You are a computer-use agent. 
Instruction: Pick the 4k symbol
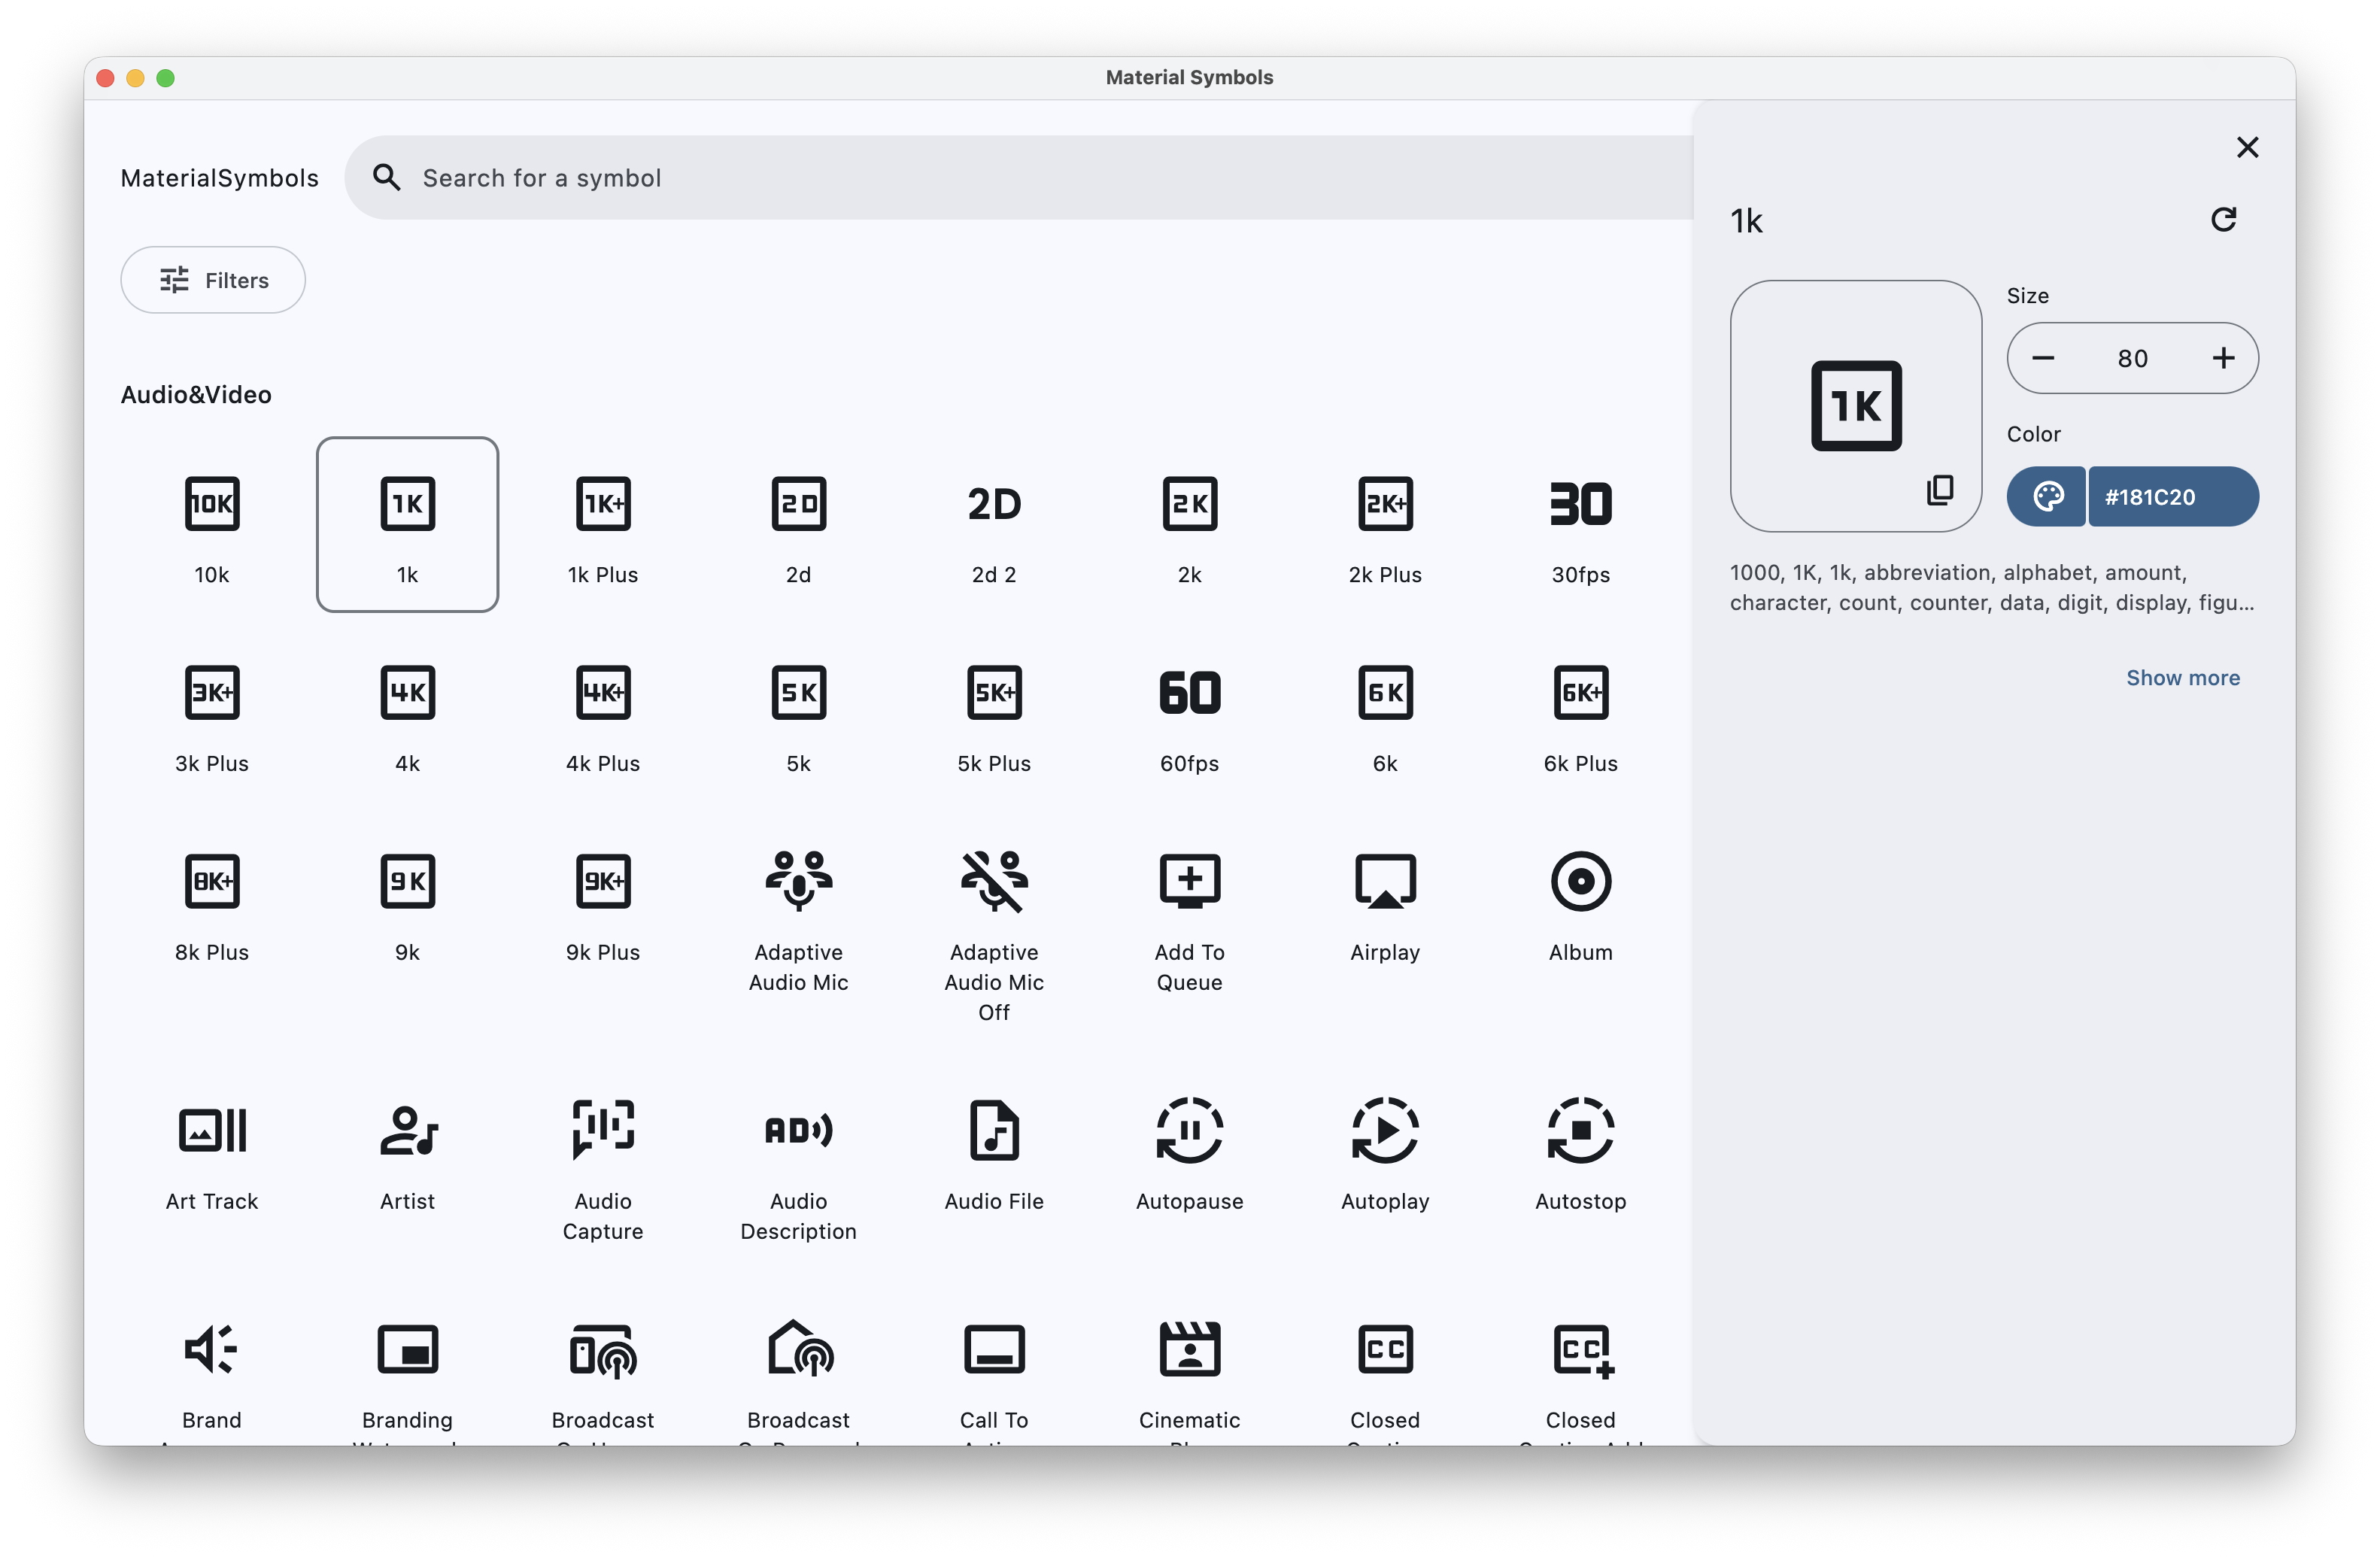point(407,713)
